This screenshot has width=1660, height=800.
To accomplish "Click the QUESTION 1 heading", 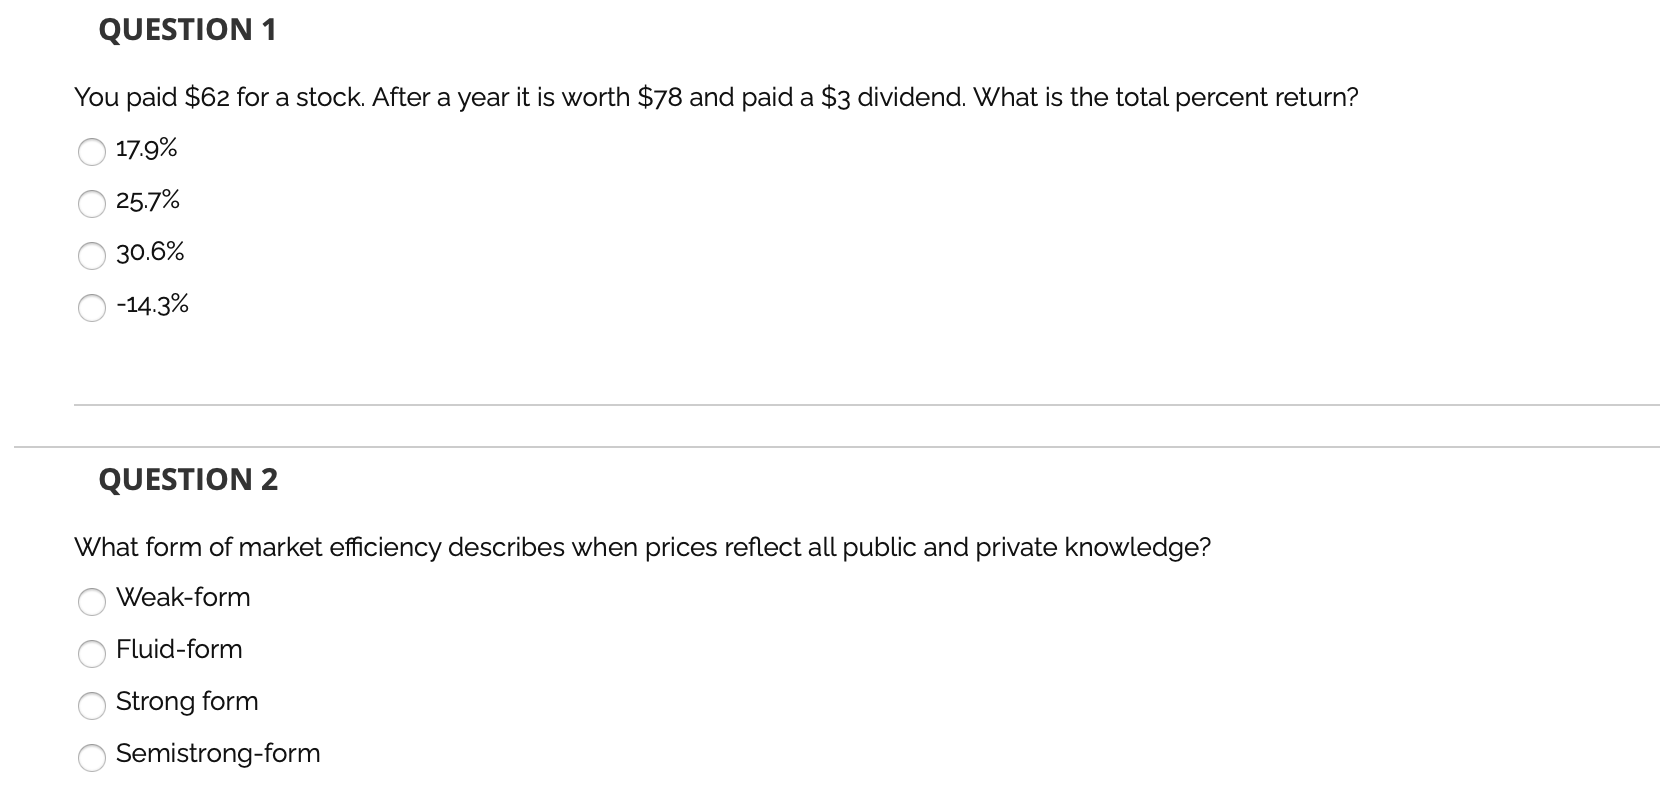I will coord(186,30).
